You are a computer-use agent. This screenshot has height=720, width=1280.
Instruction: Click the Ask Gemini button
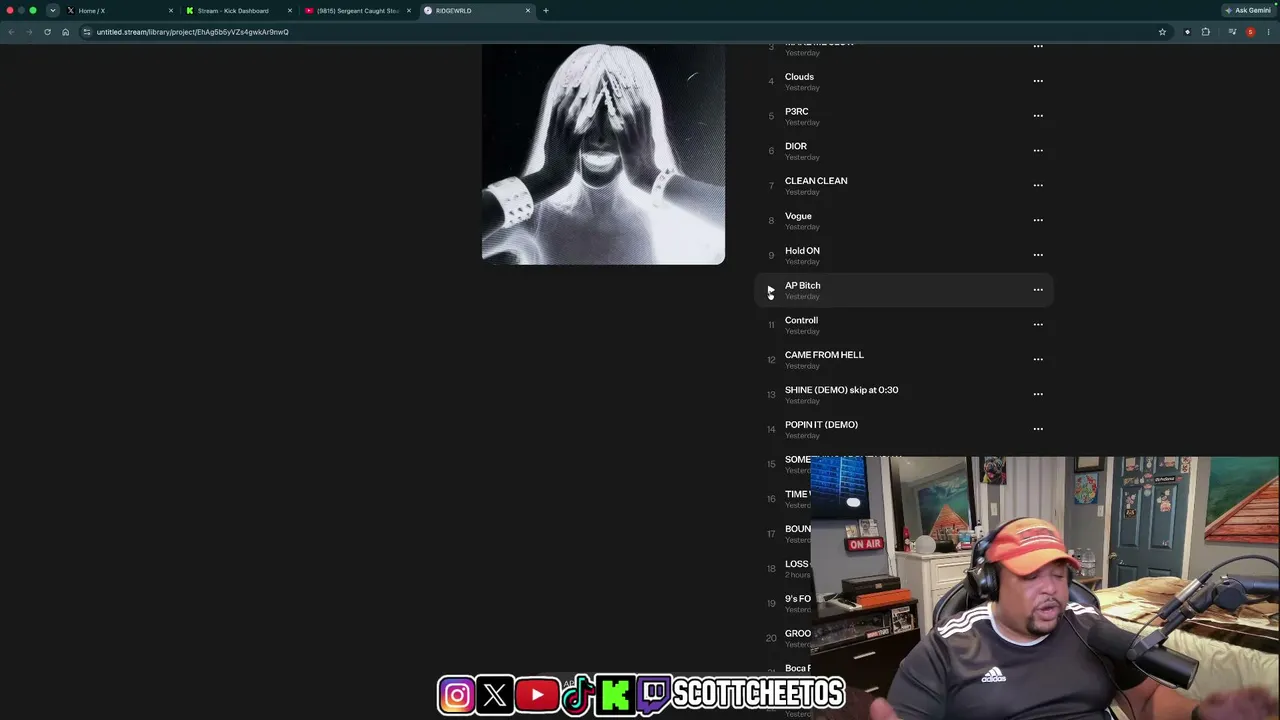pyautogui.click(x=1248, y=11)
